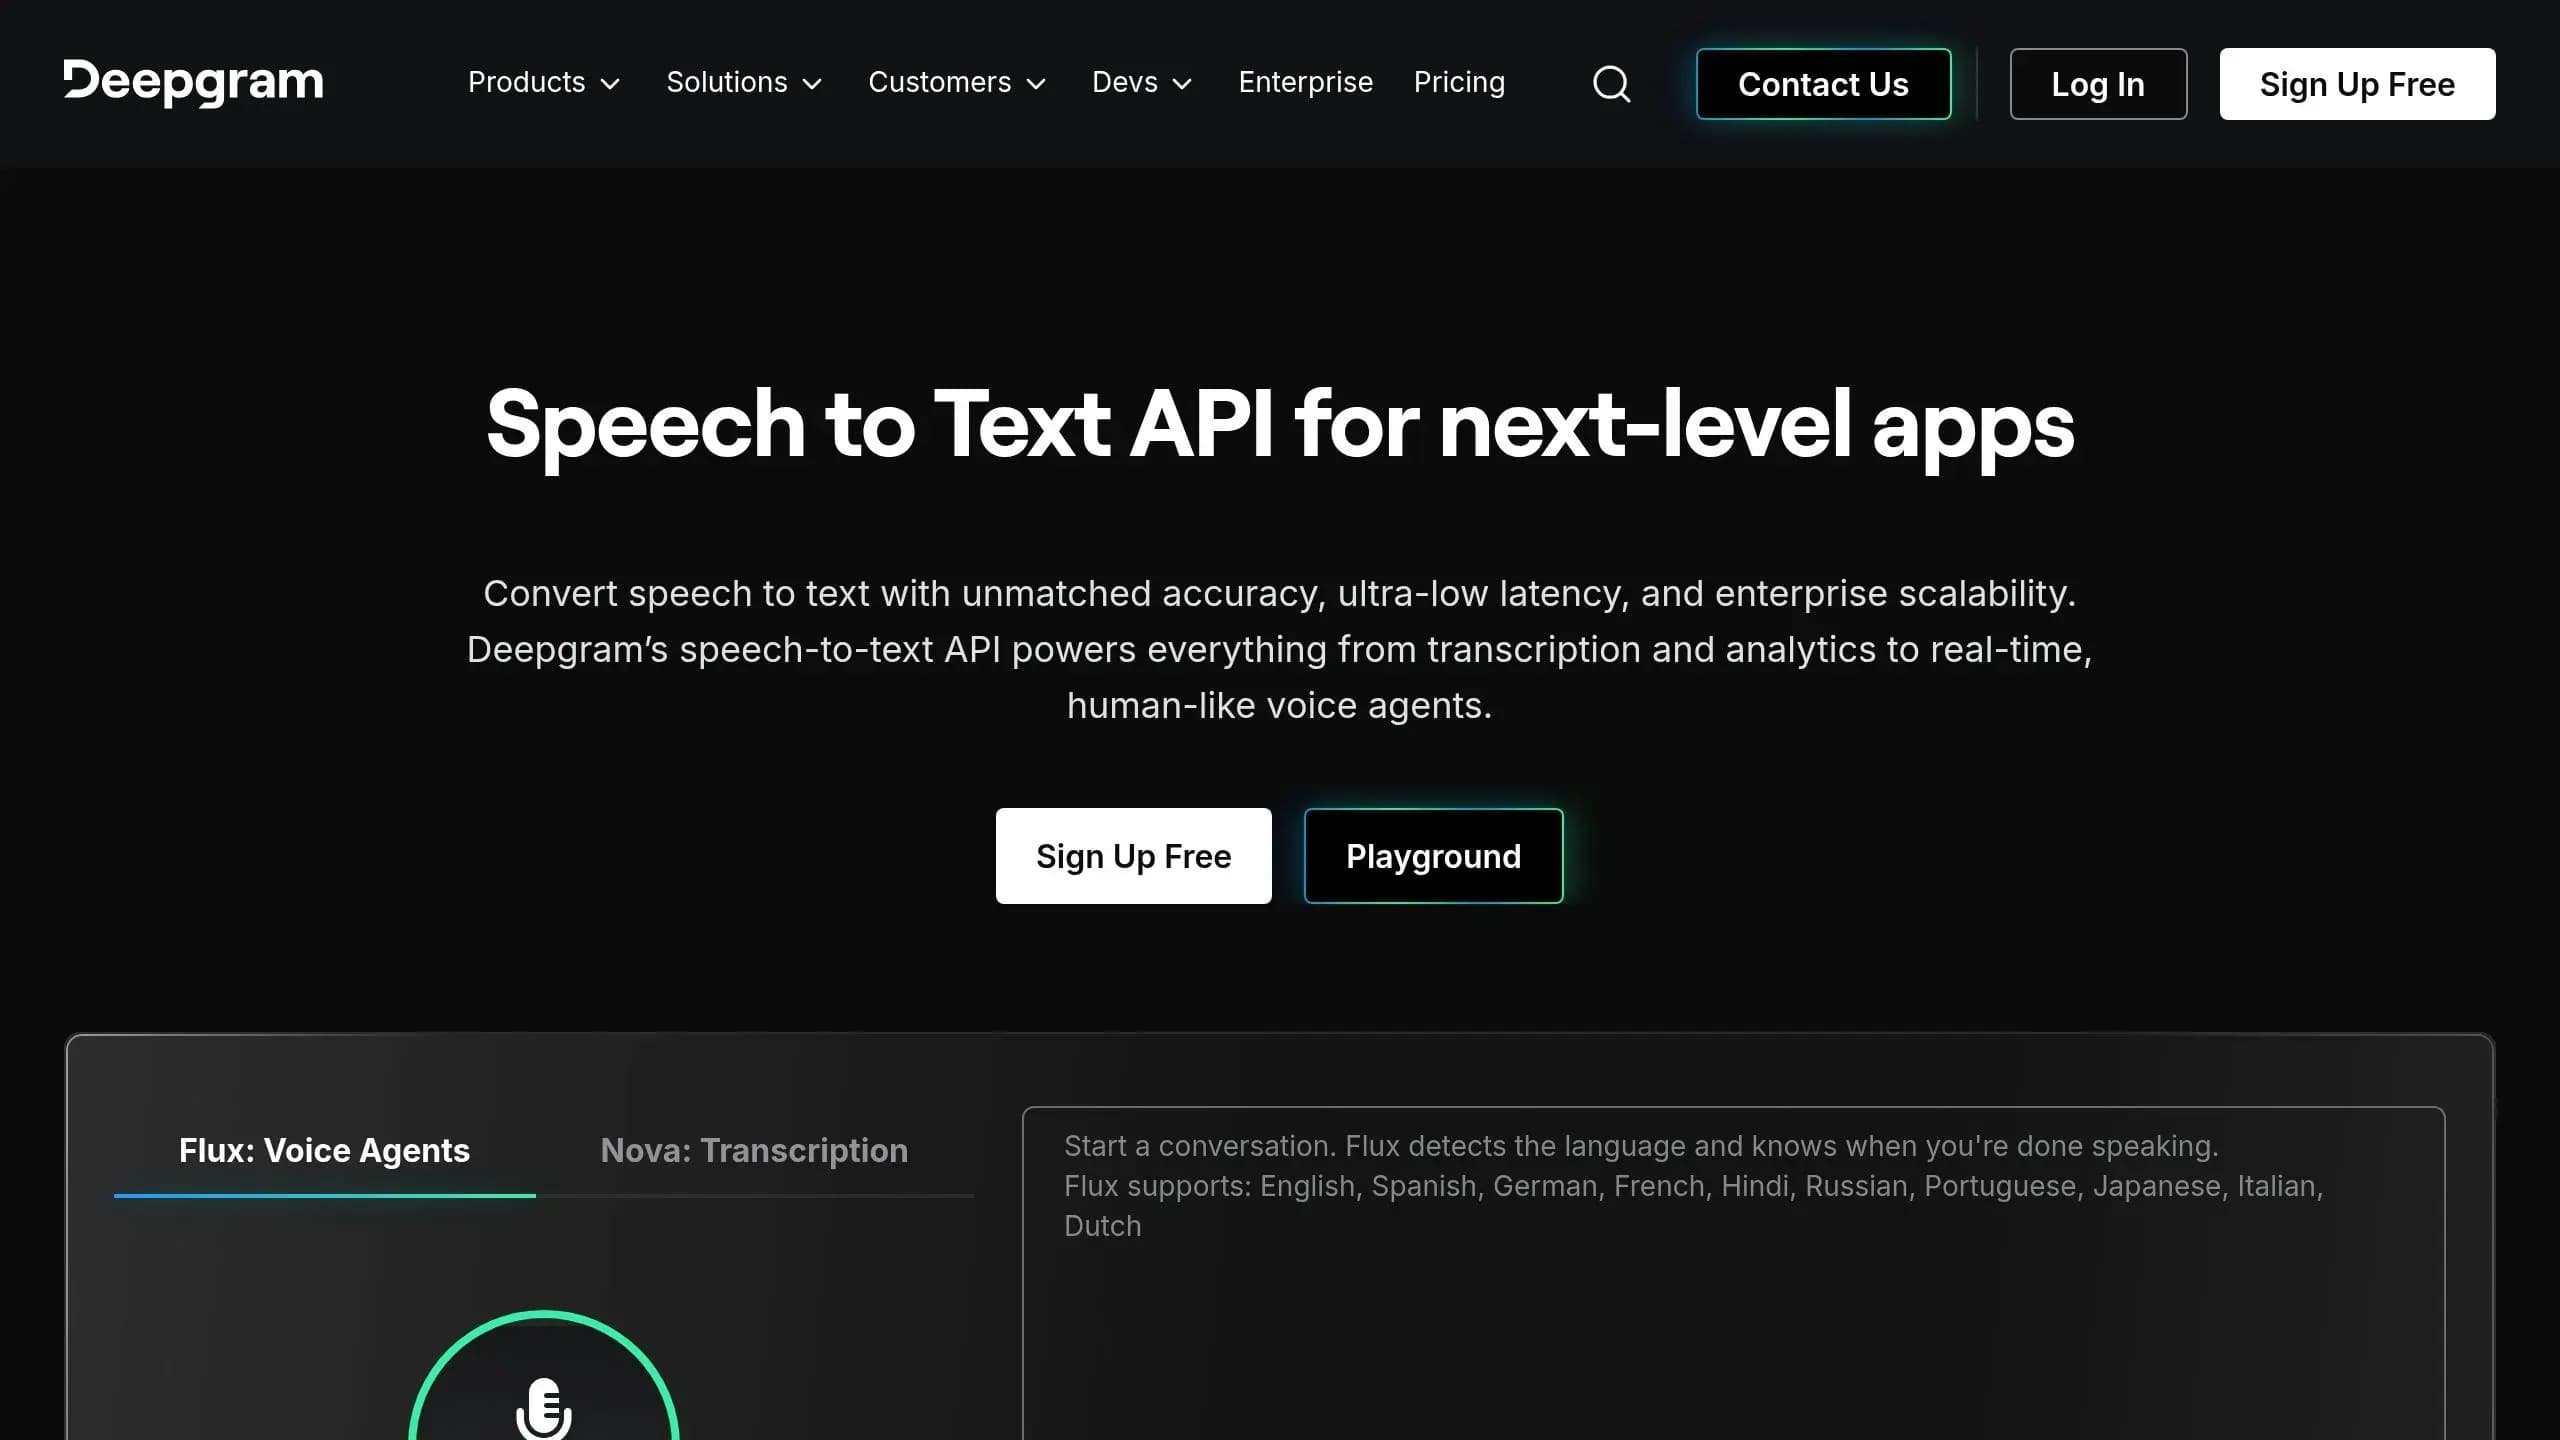Click the Contact Us button
The height and width of the screenshot is (1440, 2560).
(1823, 84)
